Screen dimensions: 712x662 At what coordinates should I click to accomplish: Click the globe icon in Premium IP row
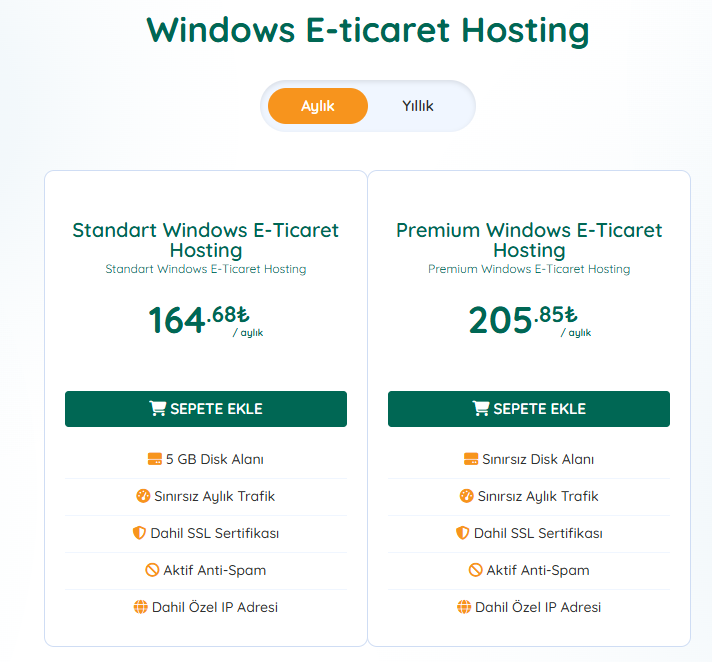pos(464,607)
